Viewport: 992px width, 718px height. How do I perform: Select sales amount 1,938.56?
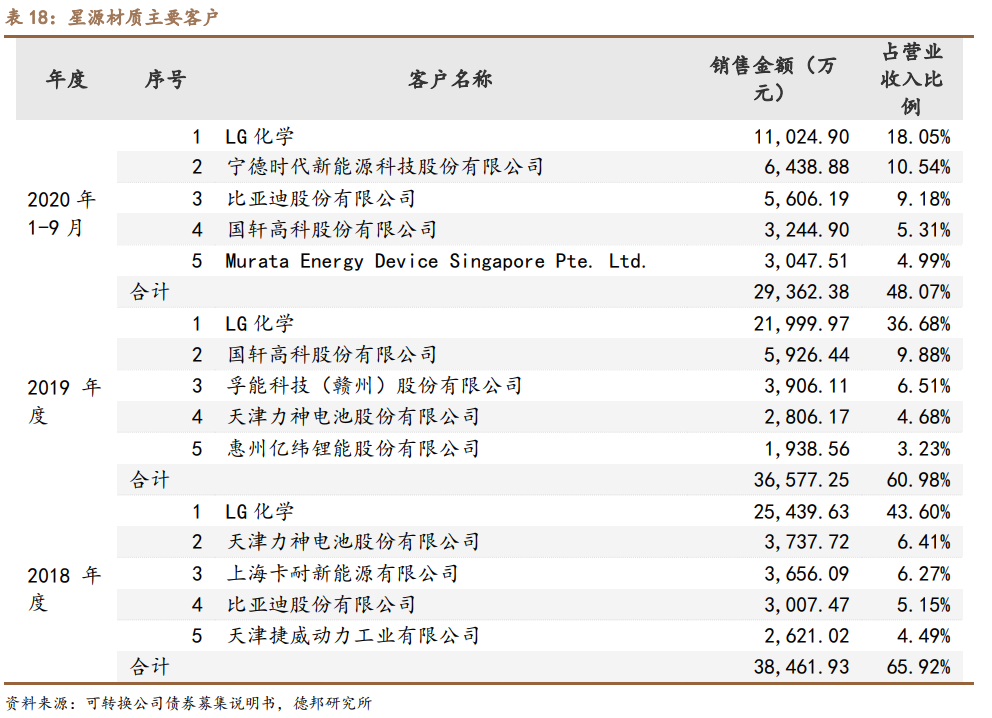806,449
